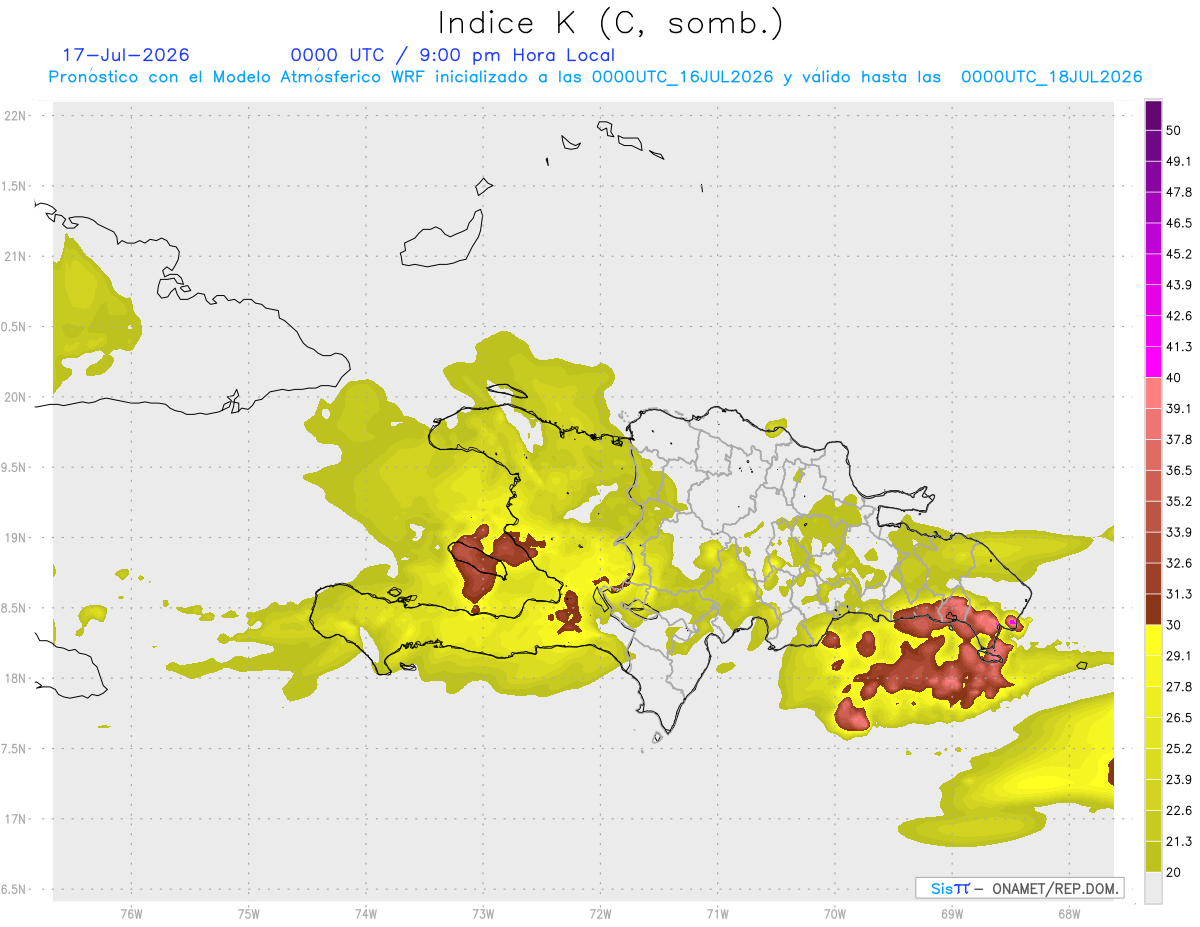Click the color bar value "33.9"
This screenshot has width=1200, height=927.
coord(1178,532)
